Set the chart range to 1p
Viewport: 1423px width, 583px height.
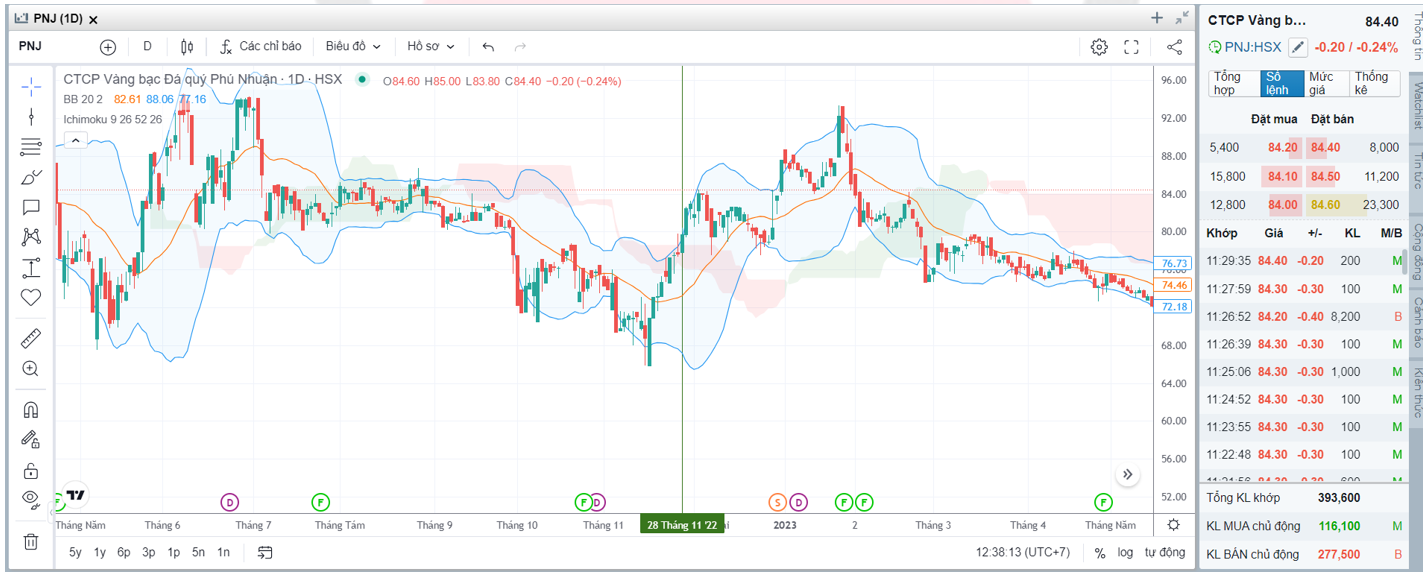click(x=174, y=552)
